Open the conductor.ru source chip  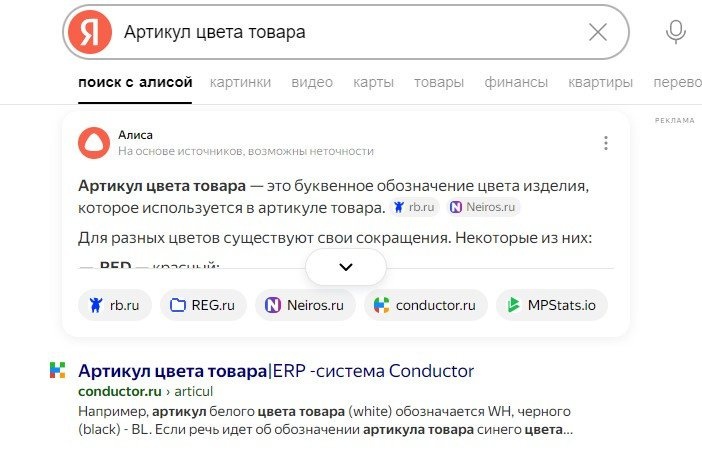(425, 305)
